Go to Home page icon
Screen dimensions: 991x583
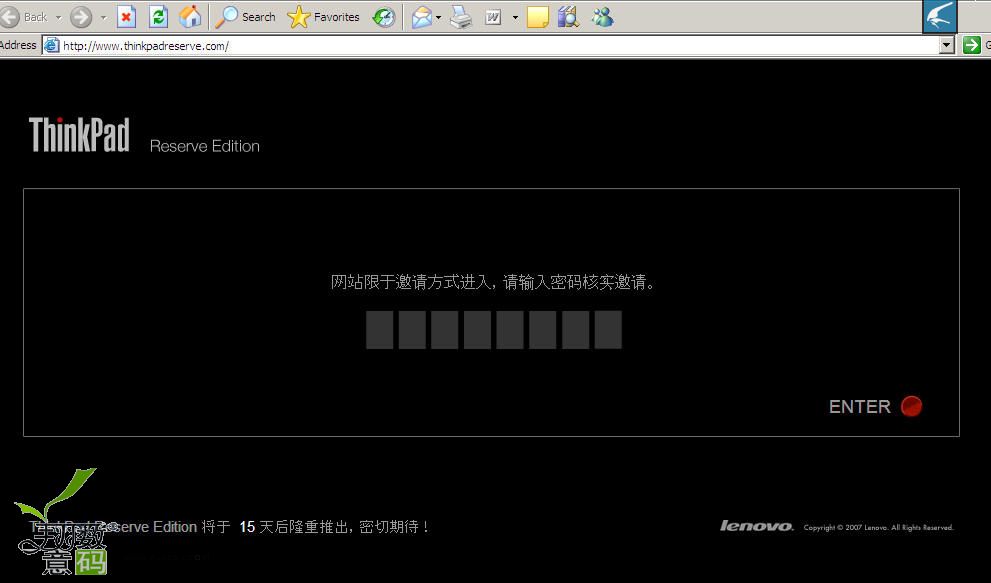click(190, 17)
